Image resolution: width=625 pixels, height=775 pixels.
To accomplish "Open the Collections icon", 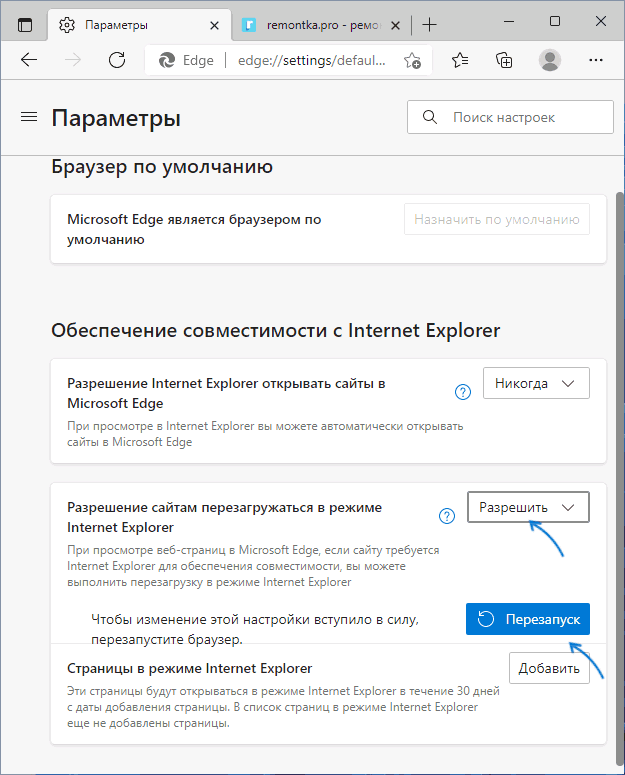I will tap(504, 60).
